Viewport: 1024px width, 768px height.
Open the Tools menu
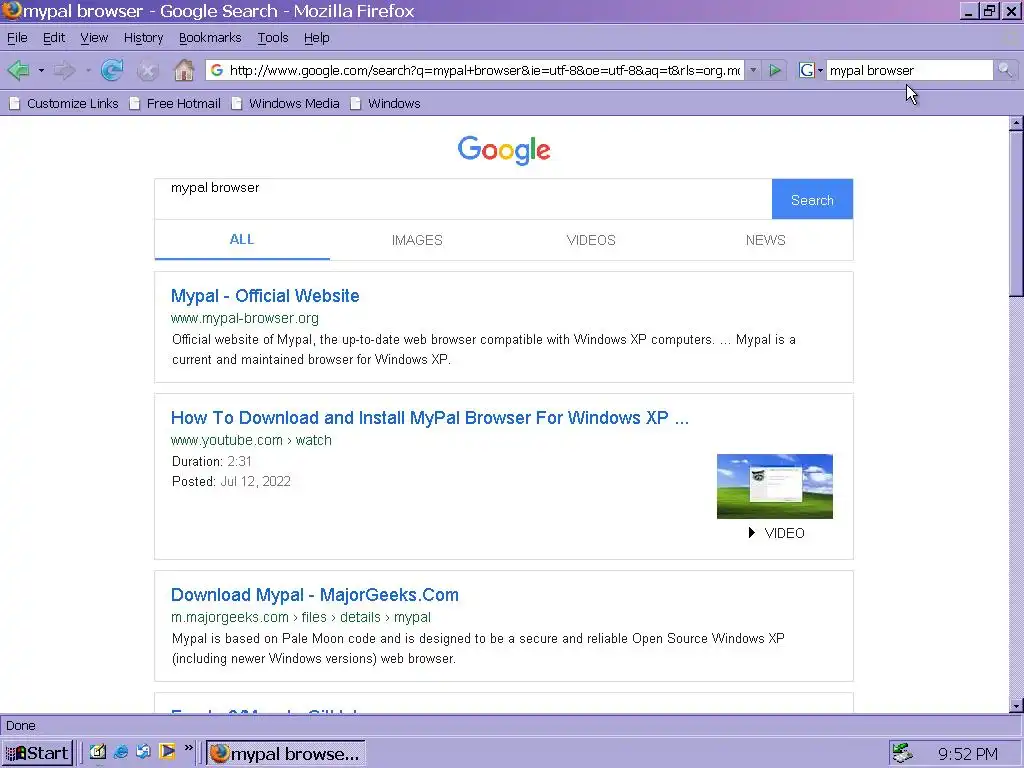273,38
